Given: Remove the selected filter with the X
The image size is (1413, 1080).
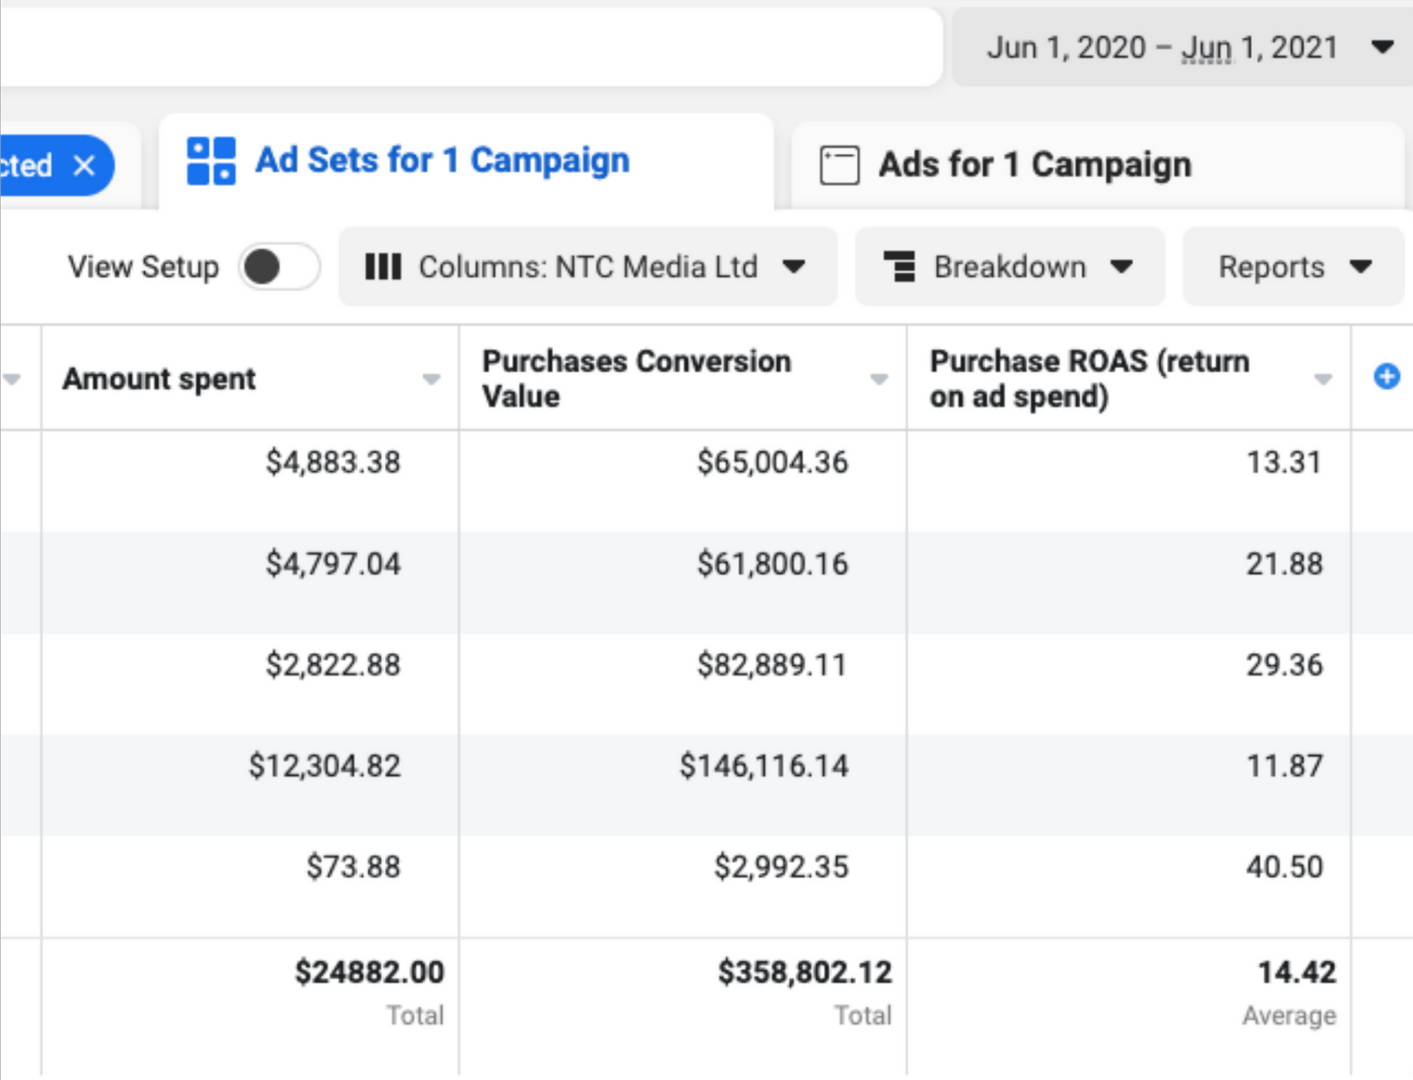Looking at the screenshot, I should pos(85,165).
